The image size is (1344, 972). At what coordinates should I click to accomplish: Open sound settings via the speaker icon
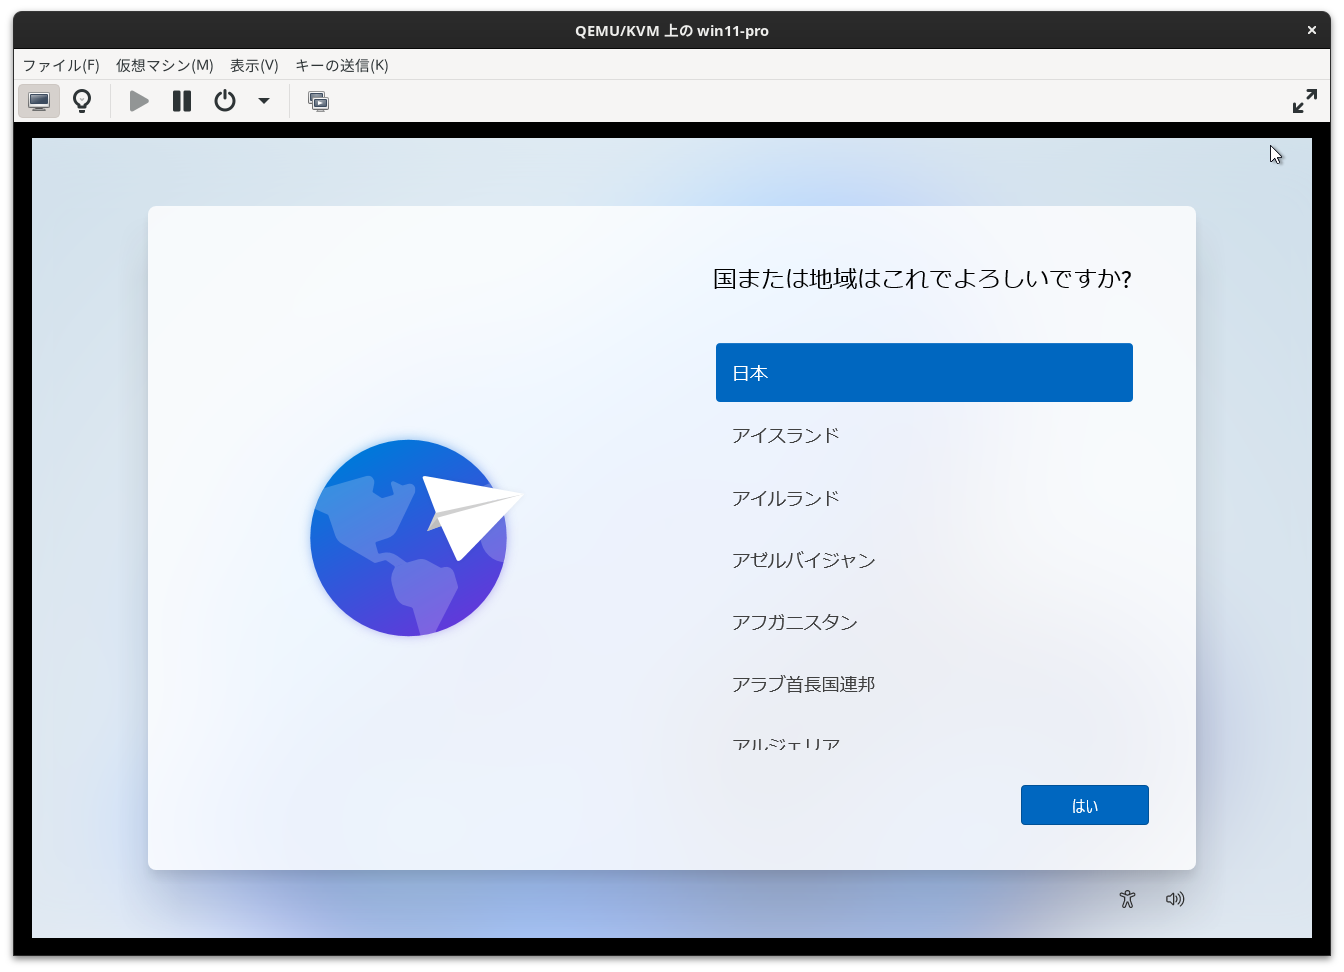[1175, 898]
